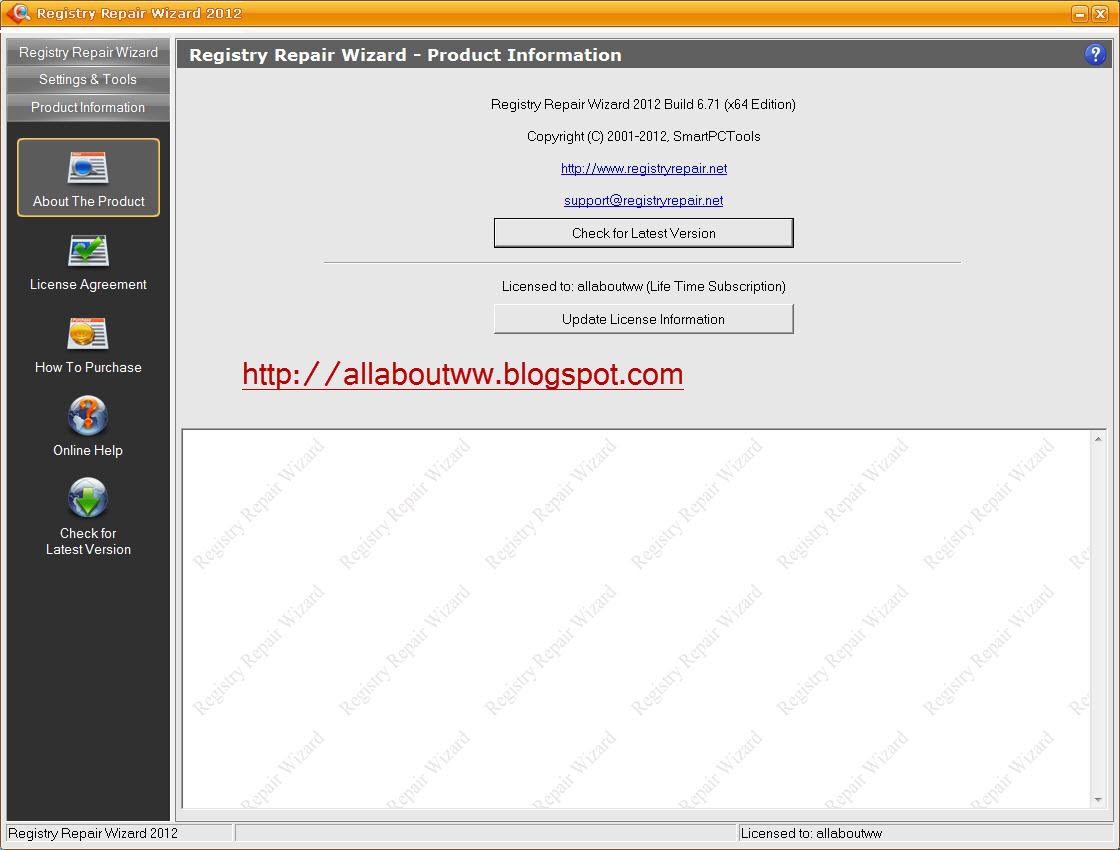
Task: Click the version text "Build 6.71 (x64 Edition)"
Action: click(x=729, y=104)
